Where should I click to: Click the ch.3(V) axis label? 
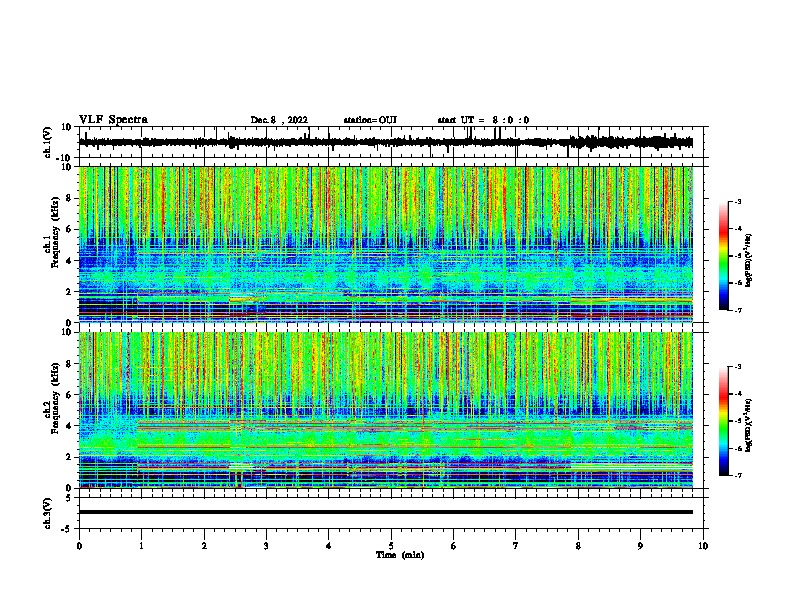(x=48, y=514)
